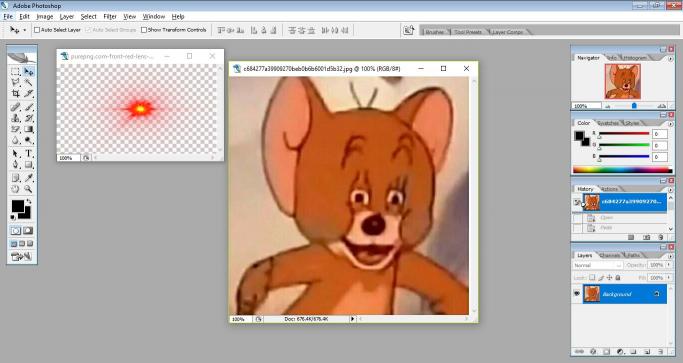Select the History Brush tool

(29, 118)
